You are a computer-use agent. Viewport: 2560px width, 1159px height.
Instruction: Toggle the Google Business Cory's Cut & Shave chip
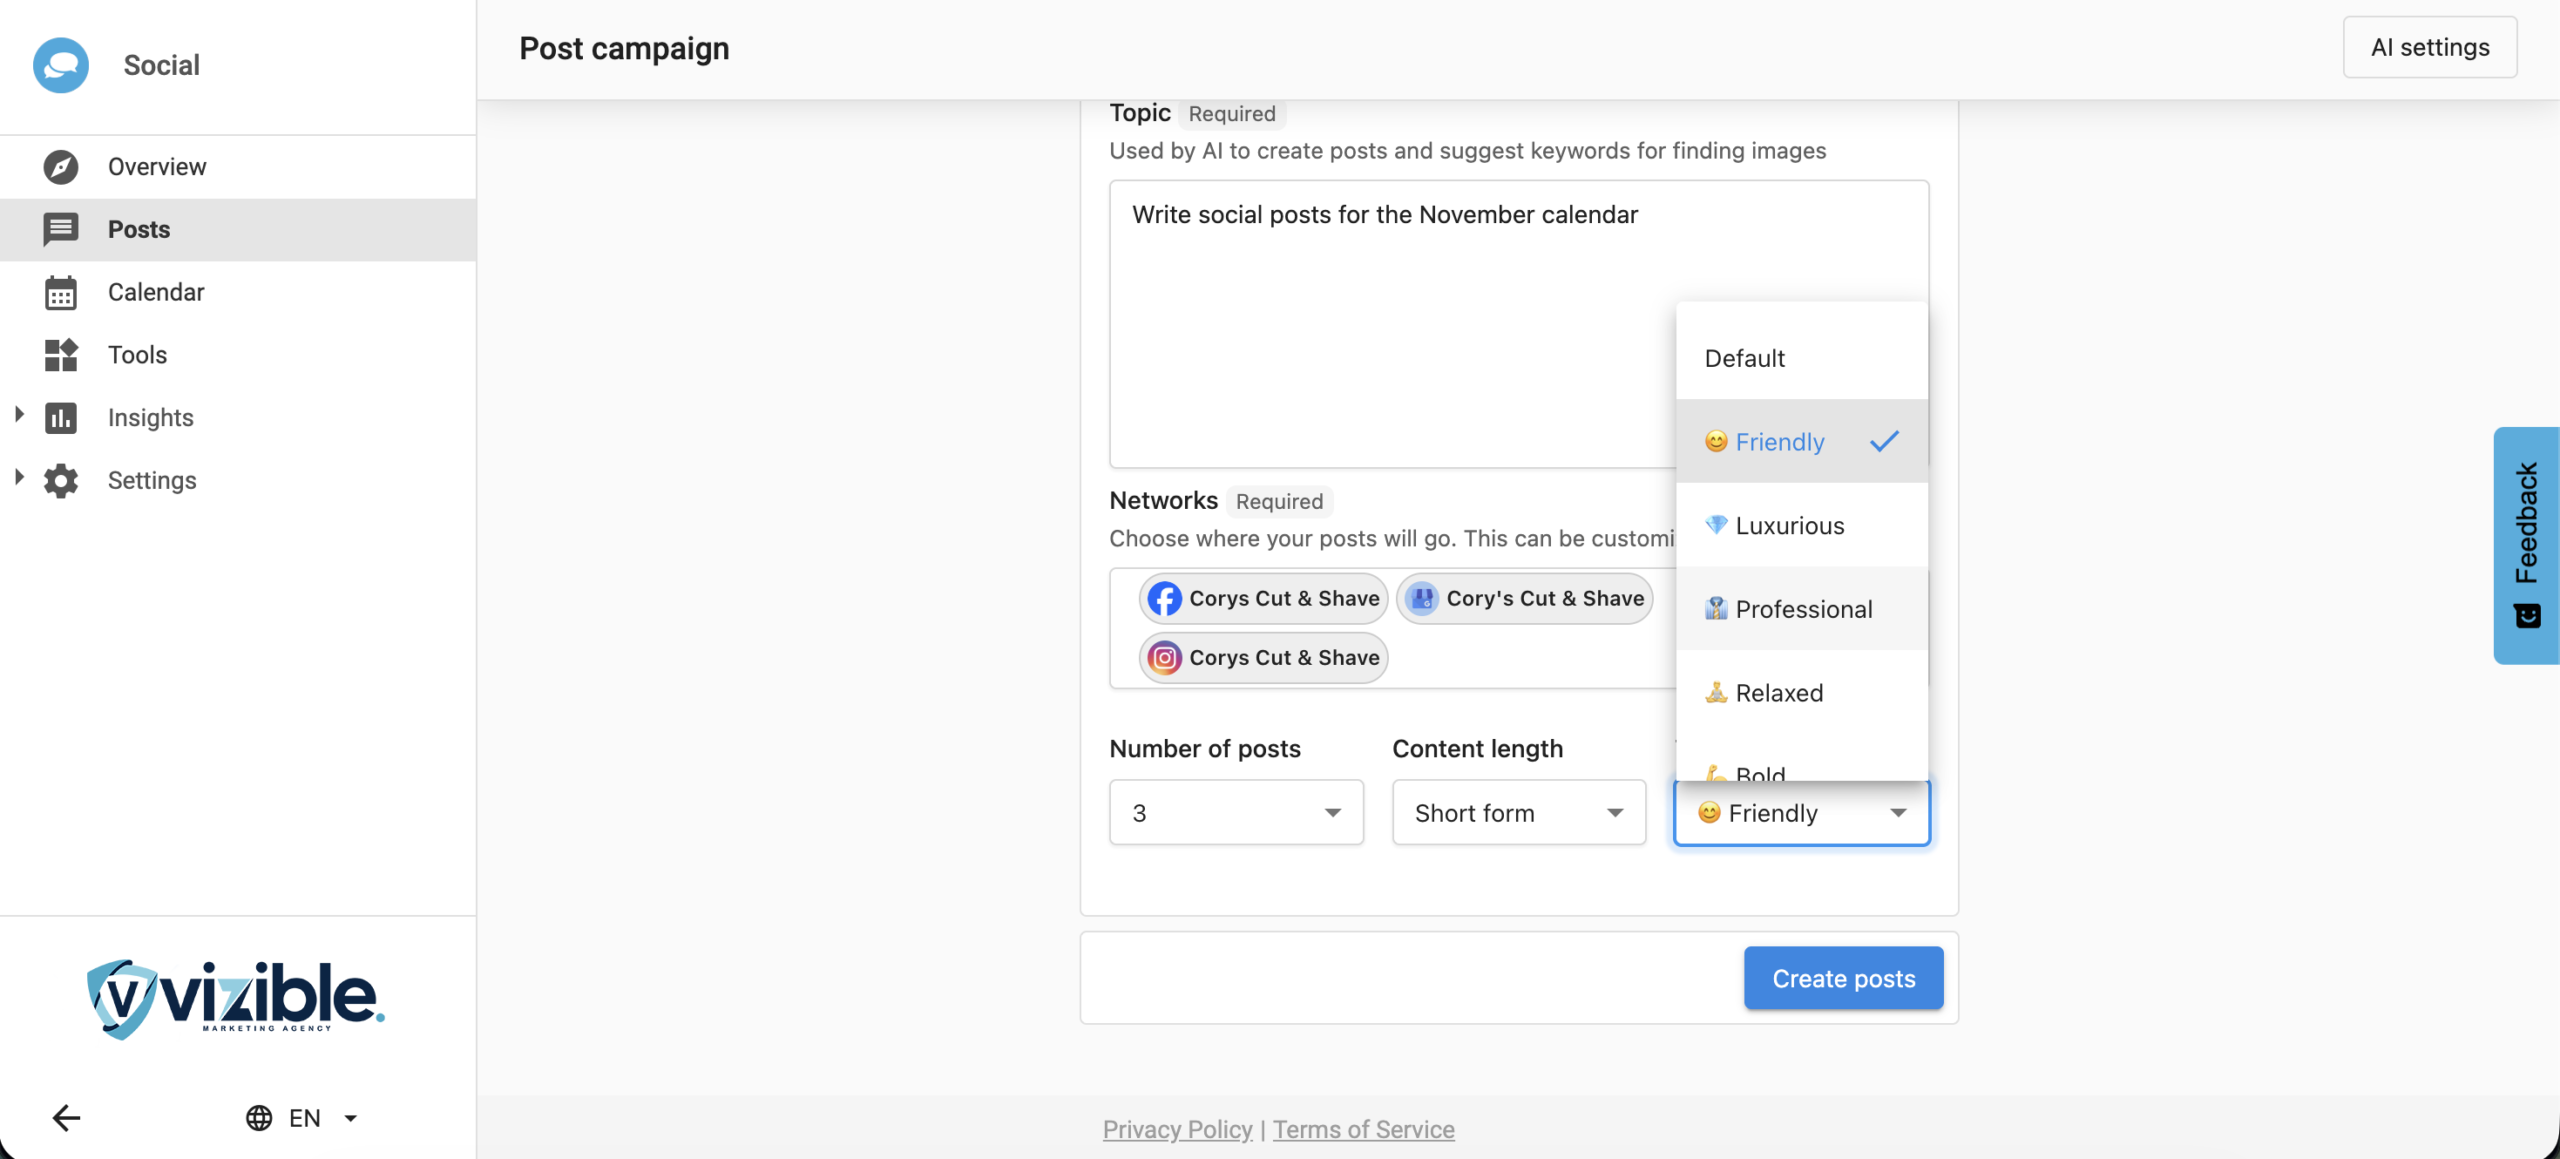coord(1524,598)
